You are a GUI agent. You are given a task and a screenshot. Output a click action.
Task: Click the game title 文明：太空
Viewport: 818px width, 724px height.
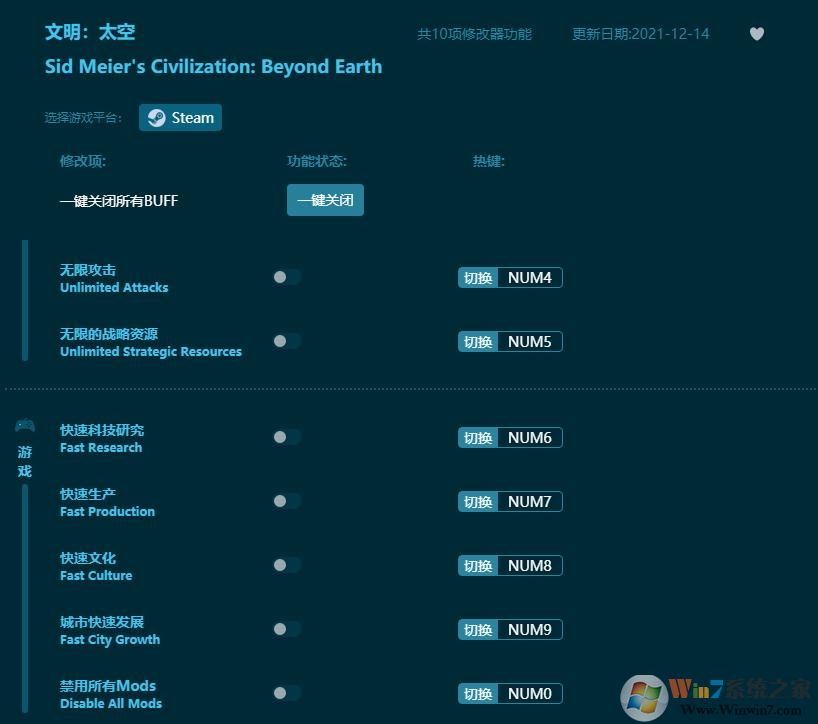tap(90, 32)
